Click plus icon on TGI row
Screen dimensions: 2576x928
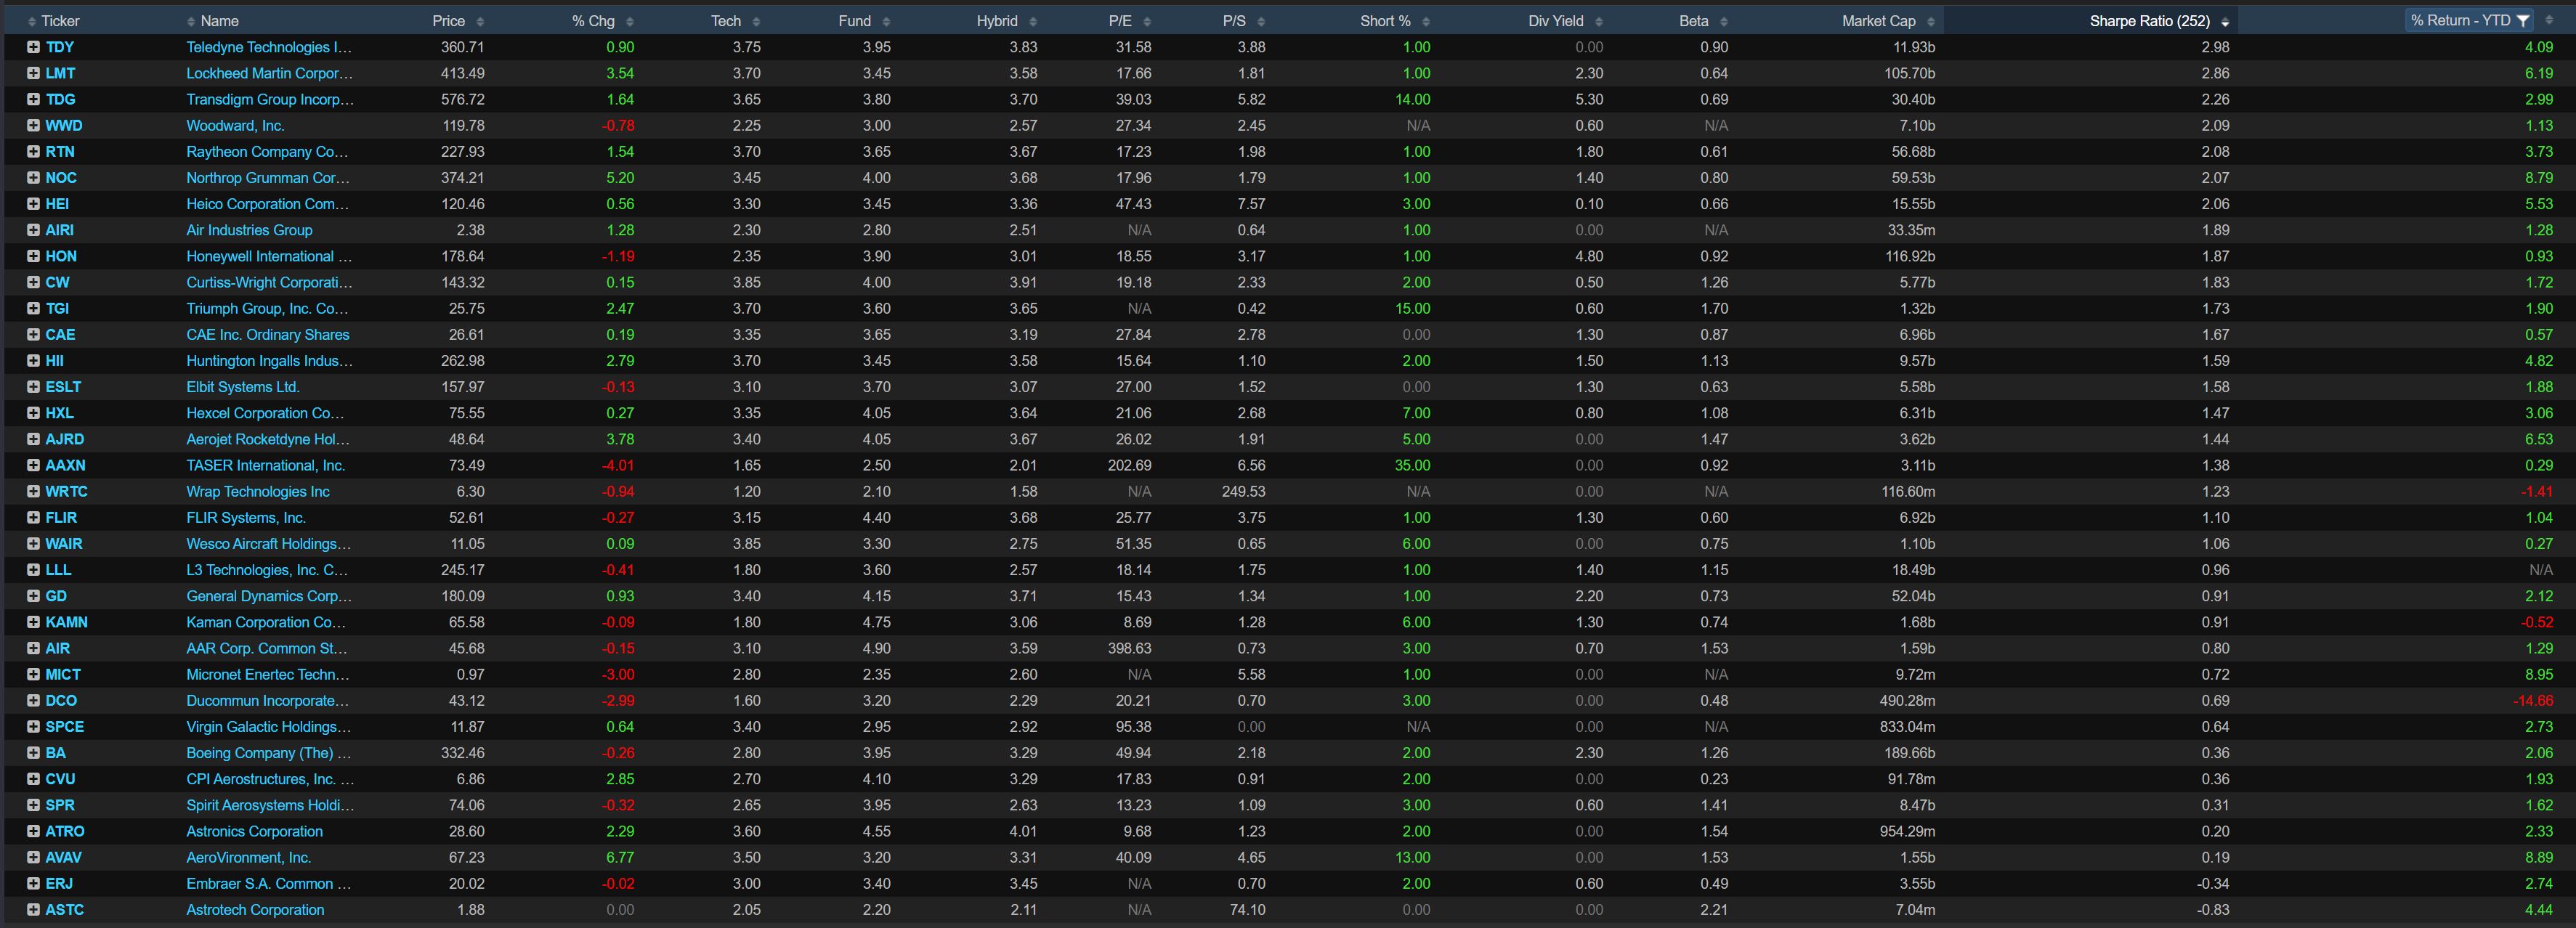pos(33,308)
